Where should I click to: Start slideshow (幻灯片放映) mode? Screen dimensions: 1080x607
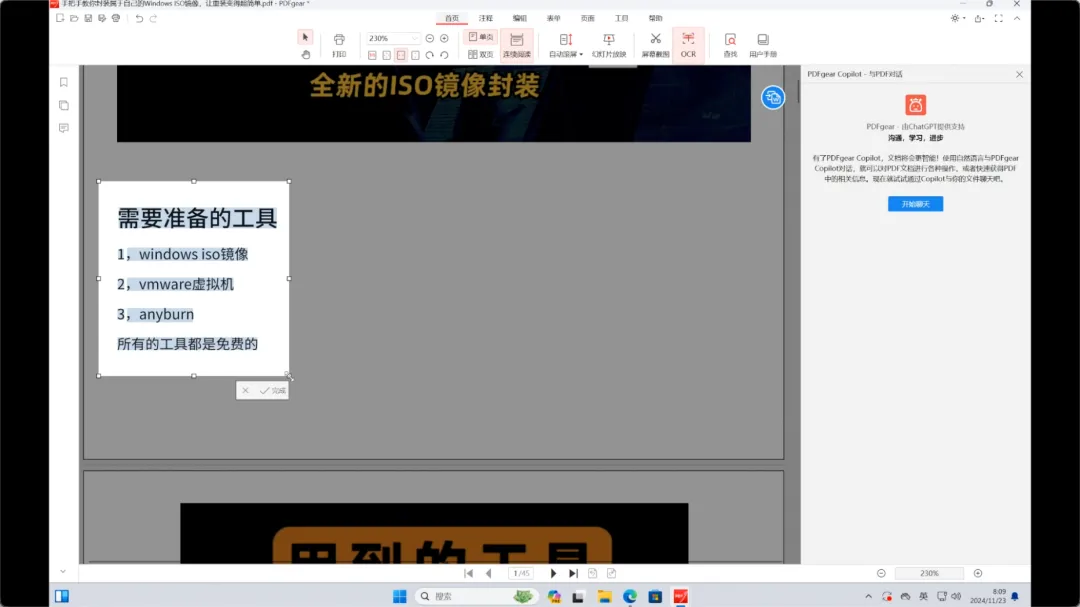[x=609, y=45]
